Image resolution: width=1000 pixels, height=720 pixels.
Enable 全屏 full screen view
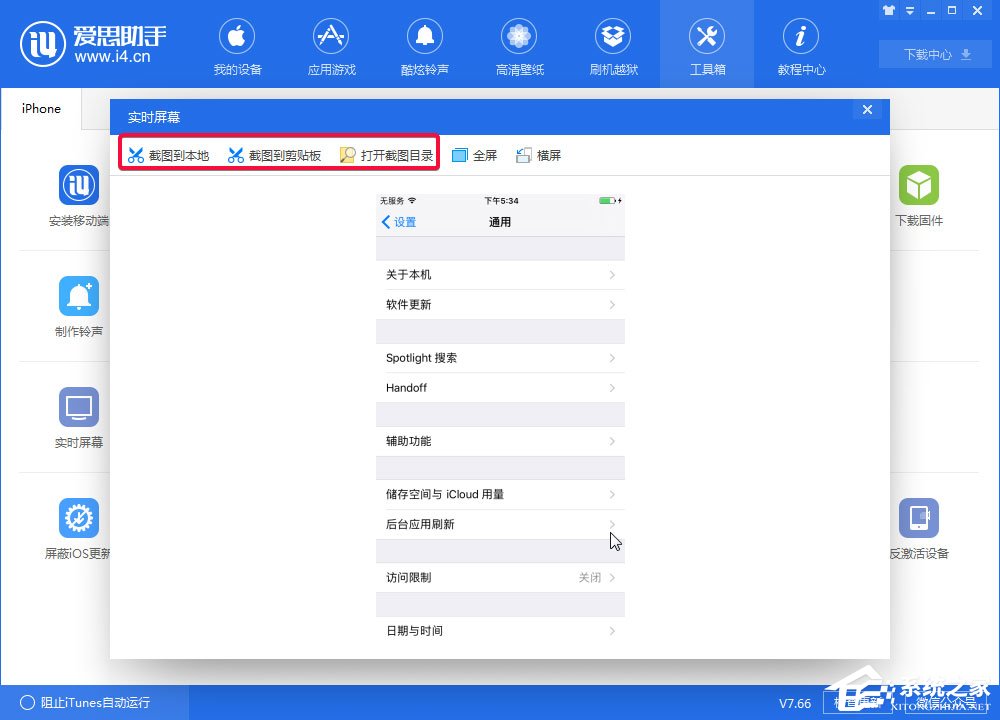(x=474, y=155)
